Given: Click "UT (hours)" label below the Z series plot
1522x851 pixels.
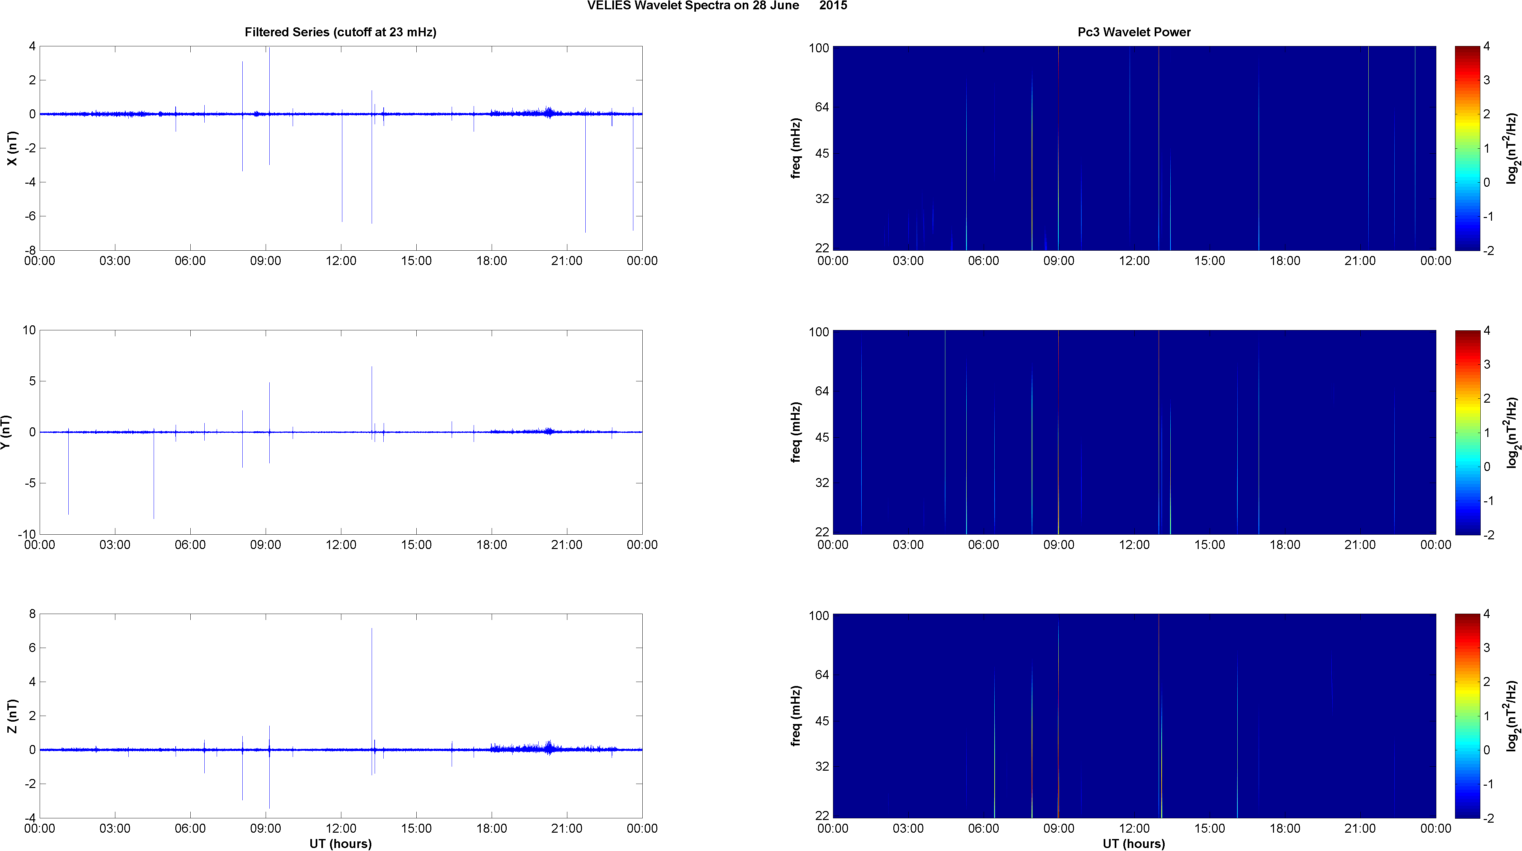Looking at the screenshot, I should tap(340, 844).
